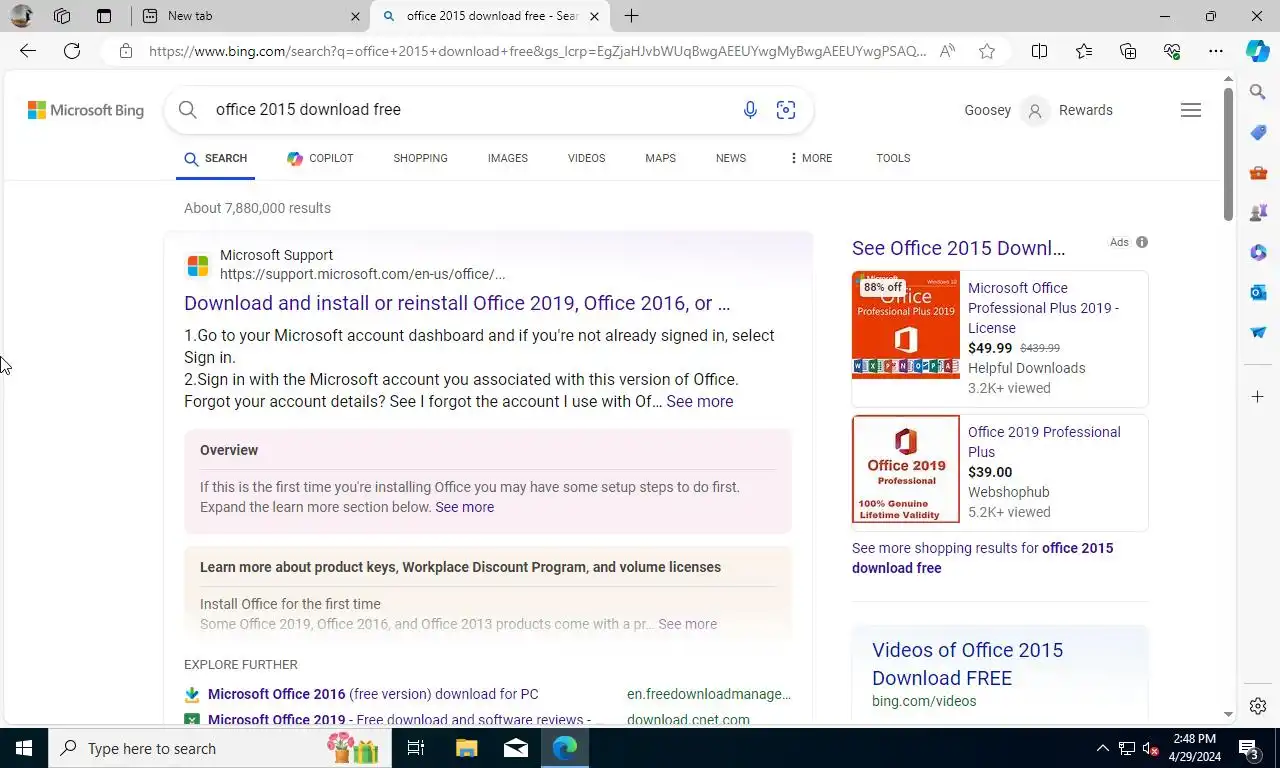Viewport: 1280px width, 768px height.
Task: Refresh the current page
Action: [72, 51]
